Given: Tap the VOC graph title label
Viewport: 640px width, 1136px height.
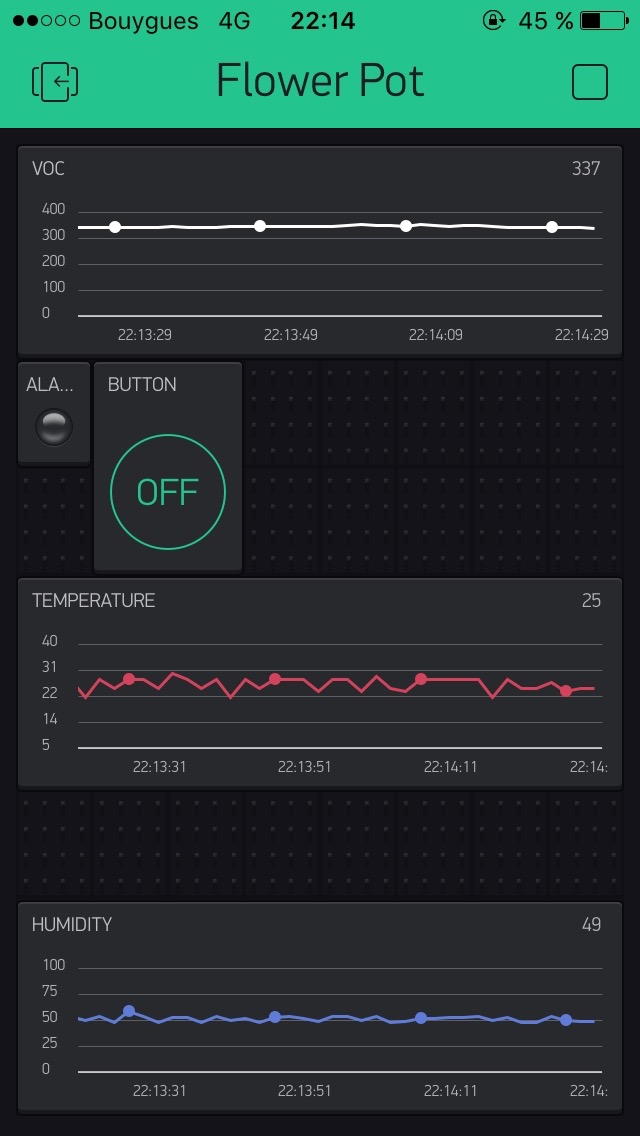Looking at the screenshot, I should [48, 168].
